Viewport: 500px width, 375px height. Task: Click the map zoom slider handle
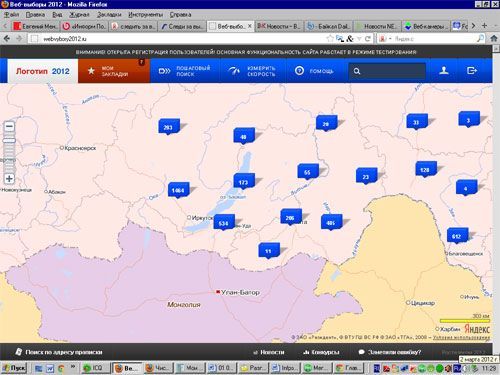coord(9,140)
